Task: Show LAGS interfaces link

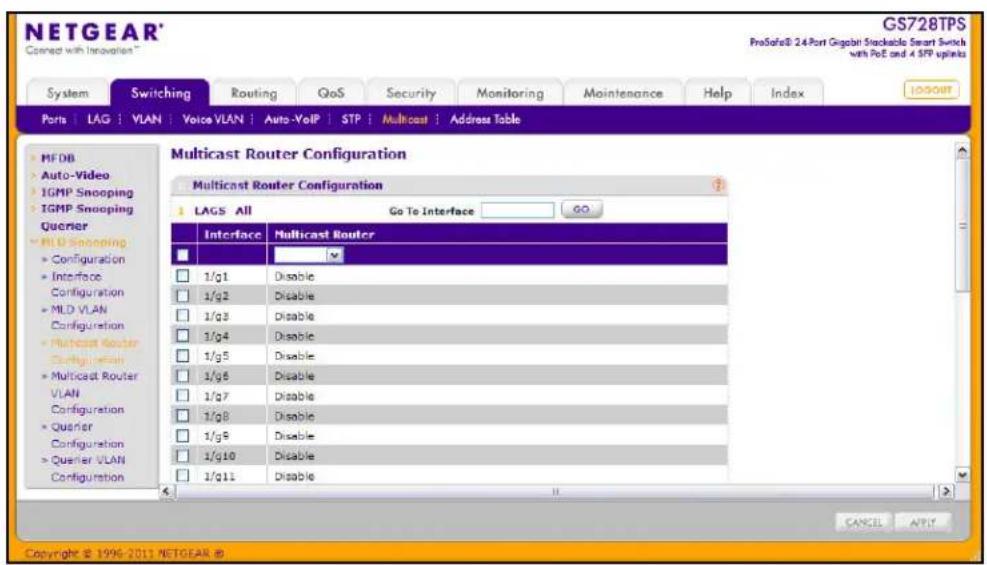Action: coord(210,211)
